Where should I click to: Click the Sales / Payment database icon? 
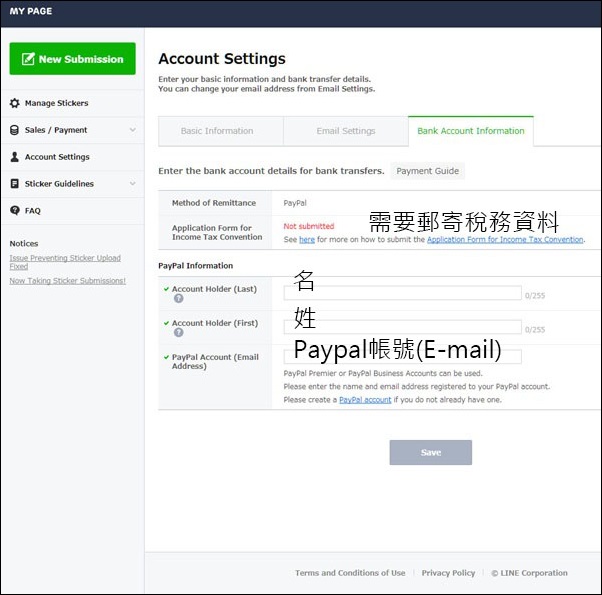click(x=15, y=130)
